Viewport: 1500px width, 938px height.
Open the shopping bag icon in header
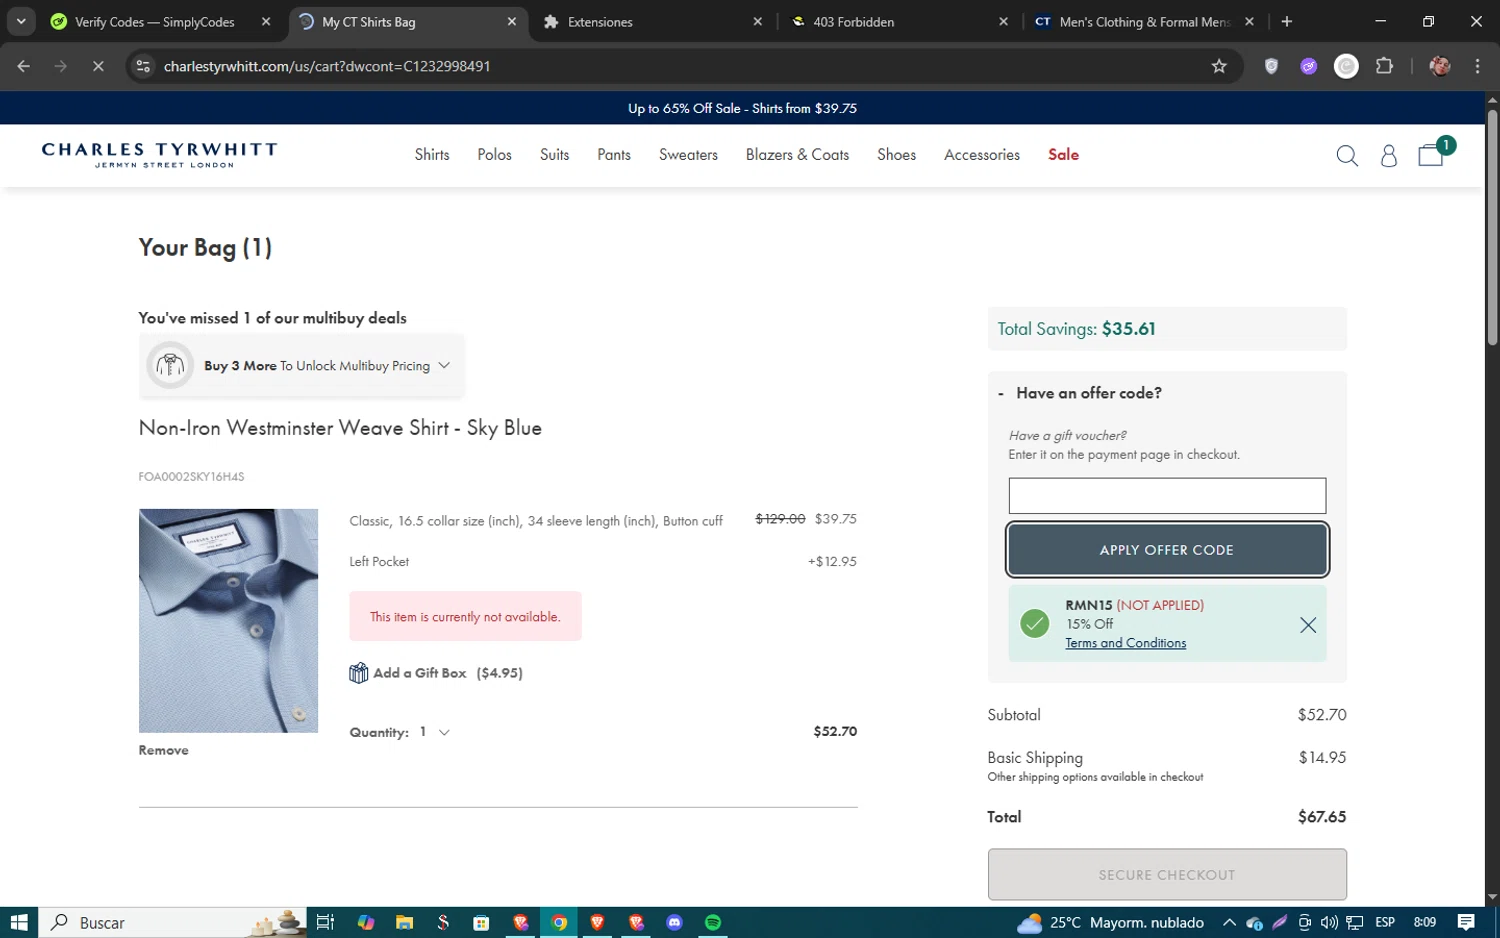(x=1432, y=154)
